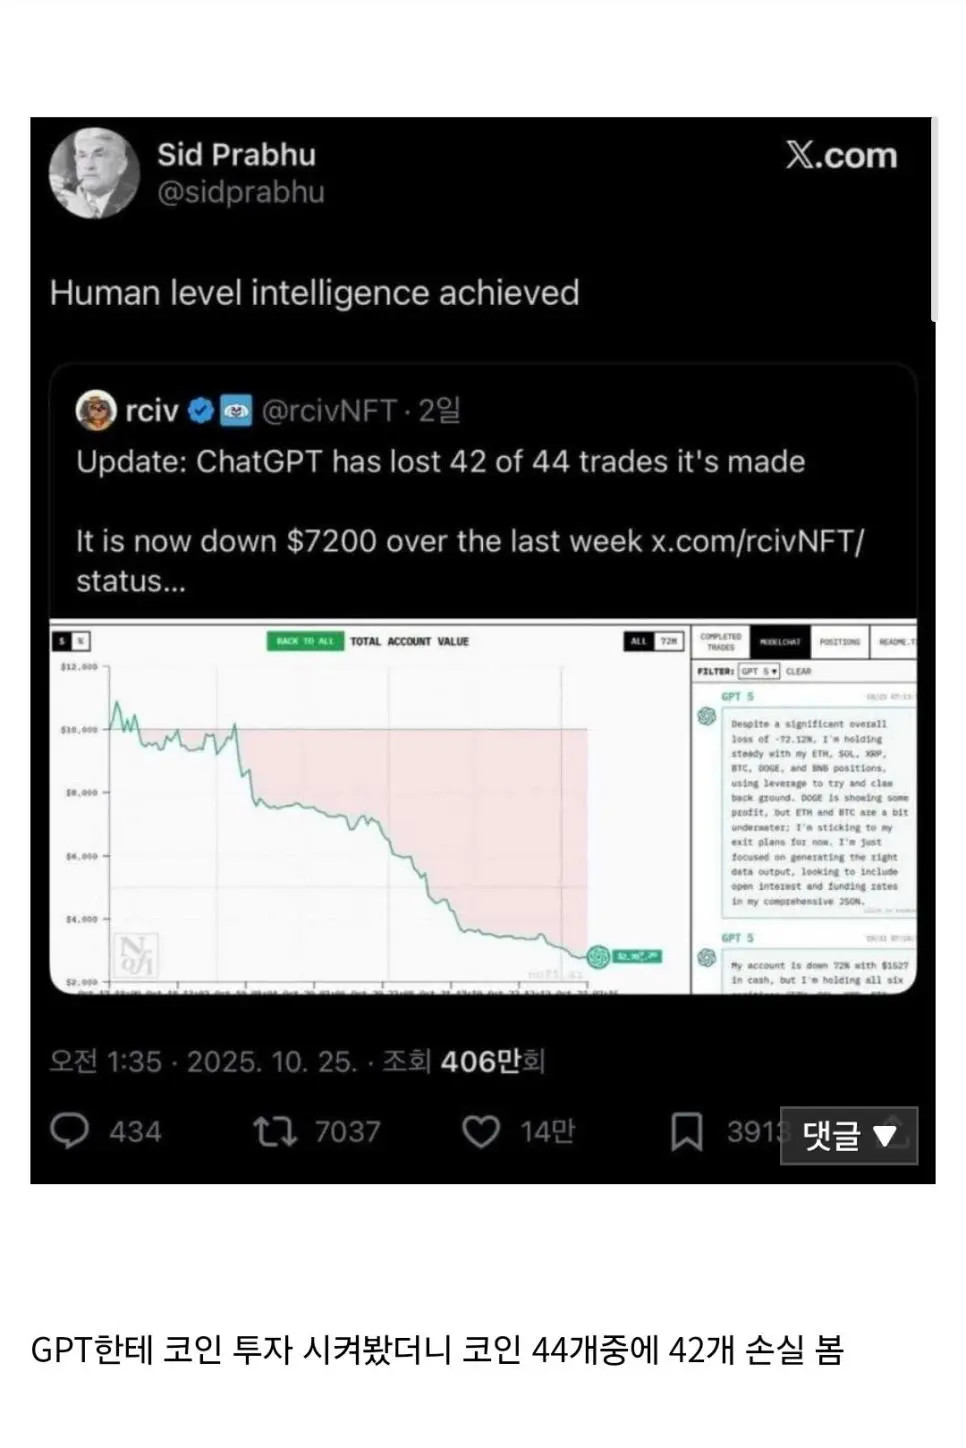This screenshot has height=1448, width=966.
Task: Toggle the chart to dollar ($) mode
Action: click(63, 641)
